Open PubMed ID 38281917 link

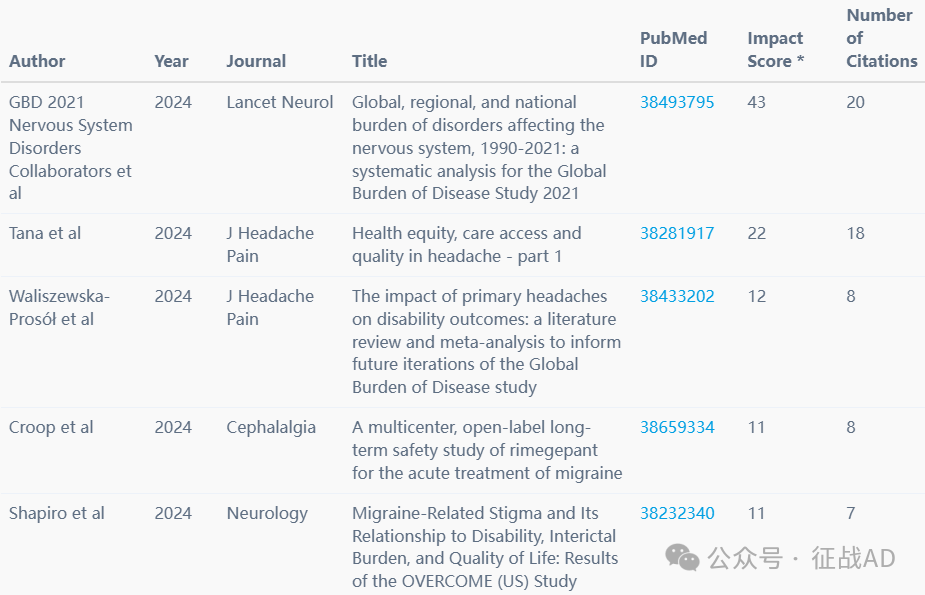677,233
